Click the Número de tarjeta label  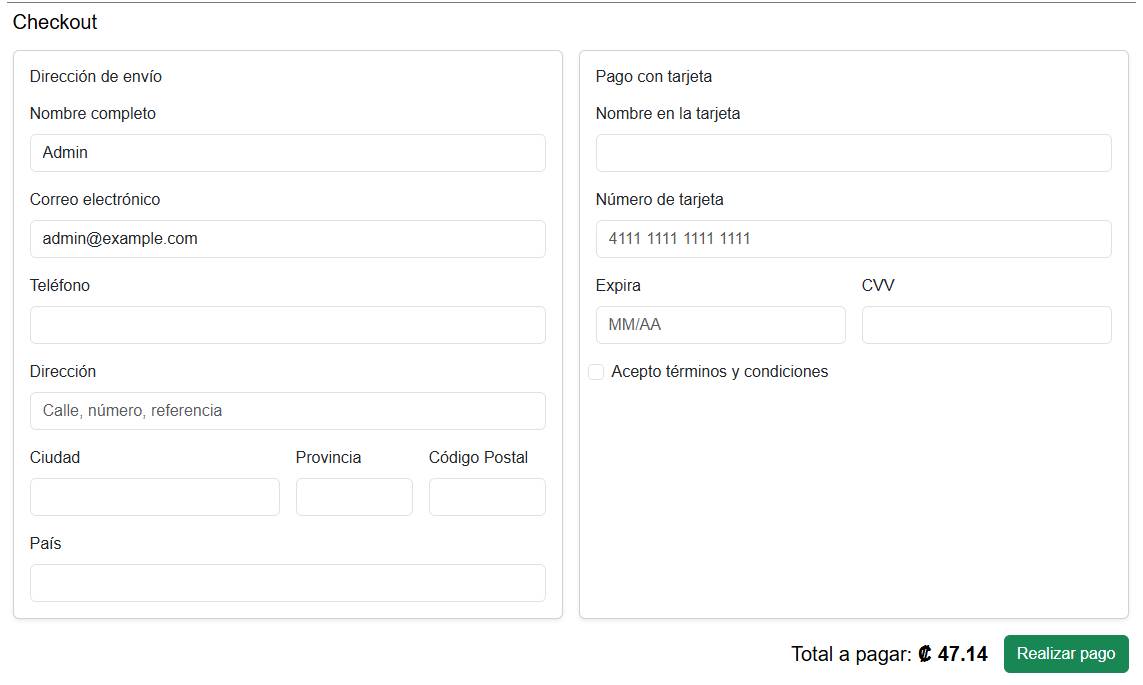pos(659,200)
